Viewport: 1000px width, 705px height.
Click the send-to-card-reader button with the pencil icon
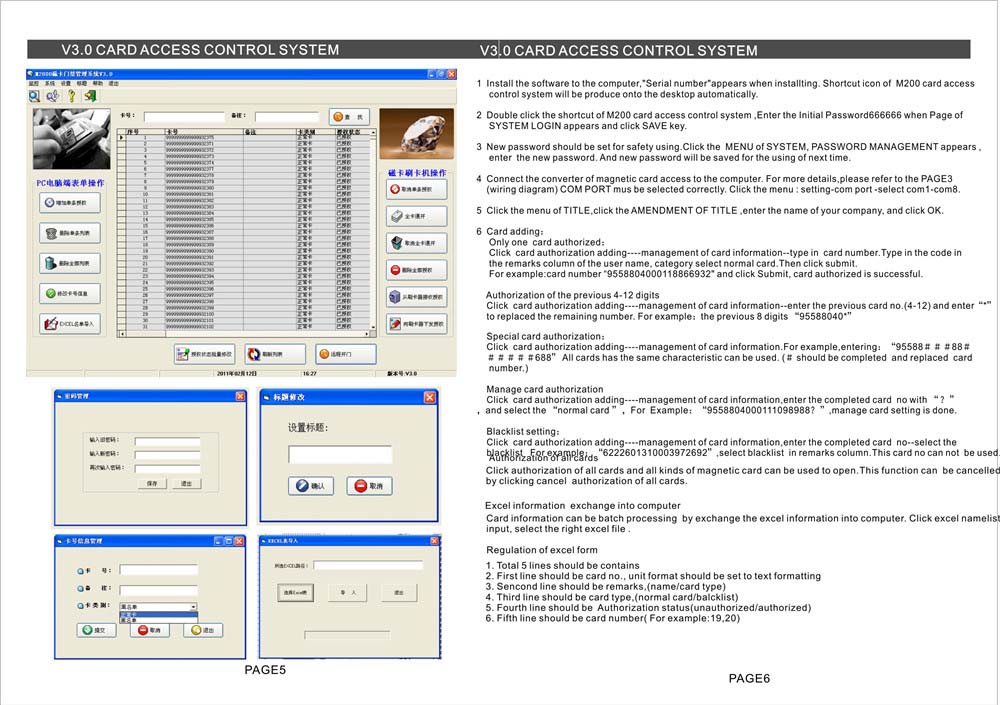(x=416, y=323)
